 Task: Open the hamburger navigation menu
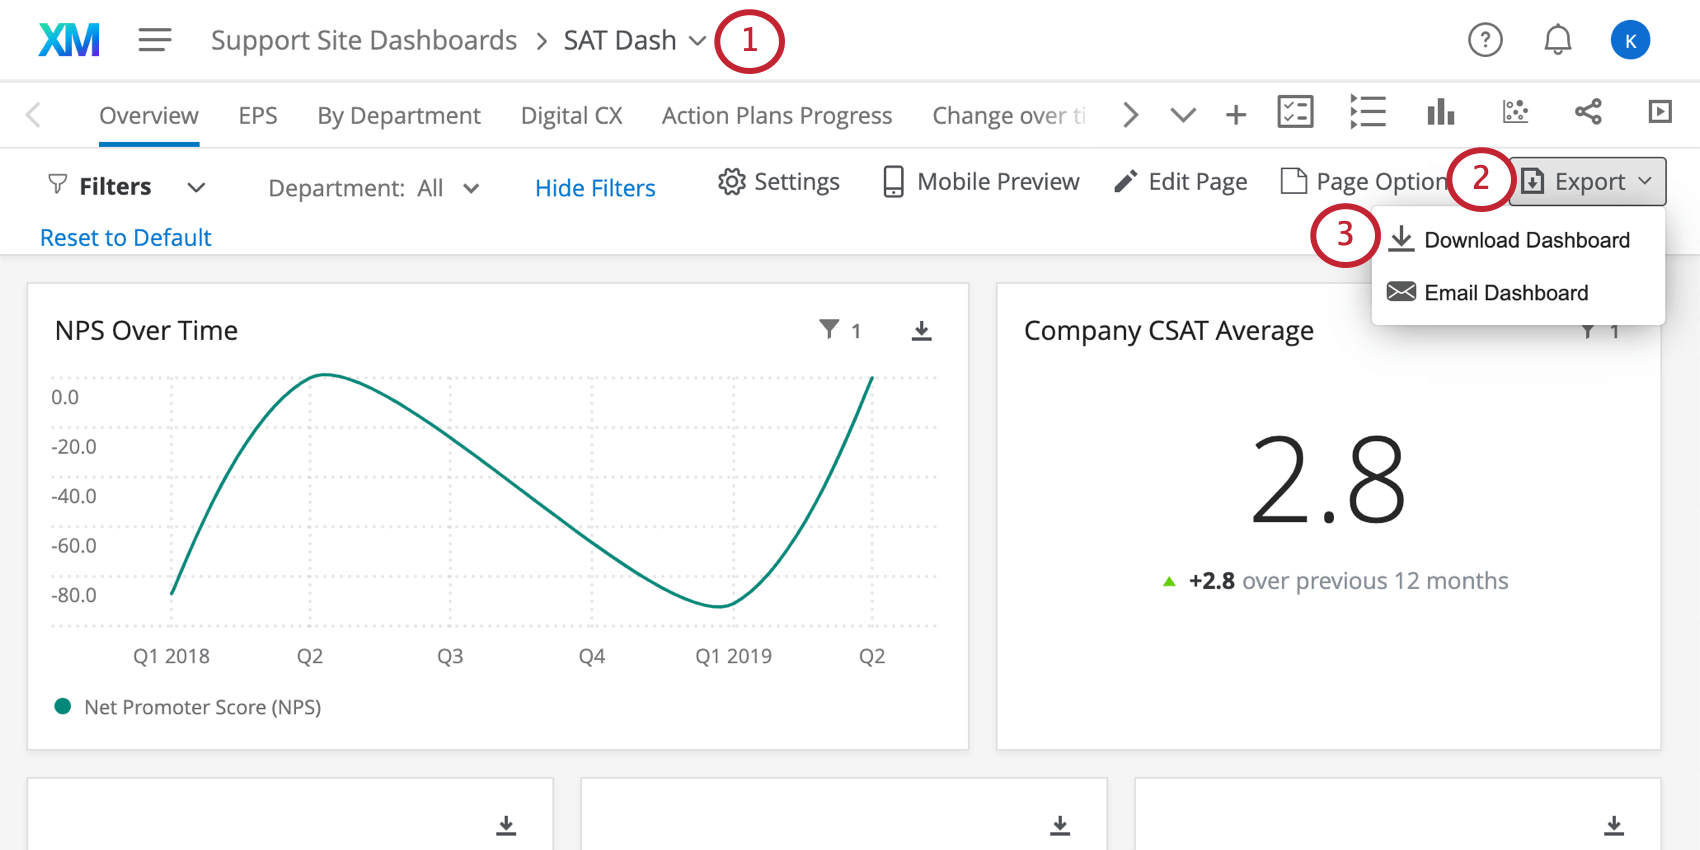tap(155, 40)
